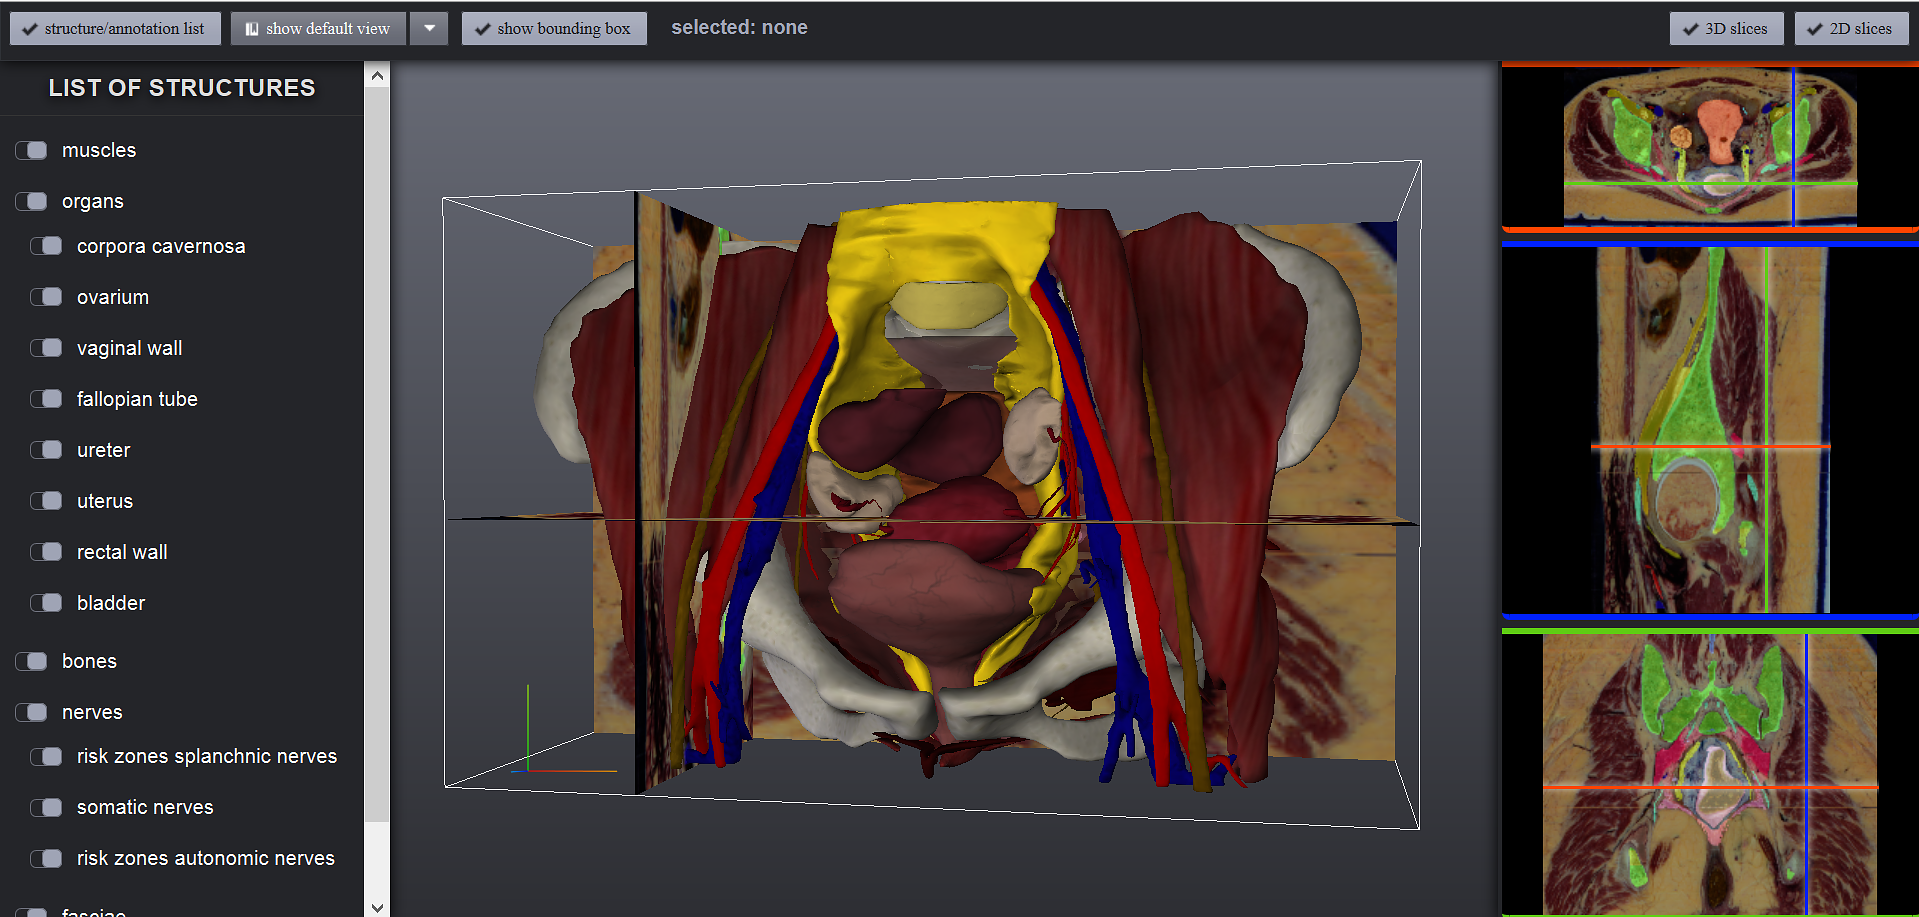The height and width of the screenshot is (917, 1919).
Task: Click the scroll down arrow of structure list
Action: click(x=377, y=907)
